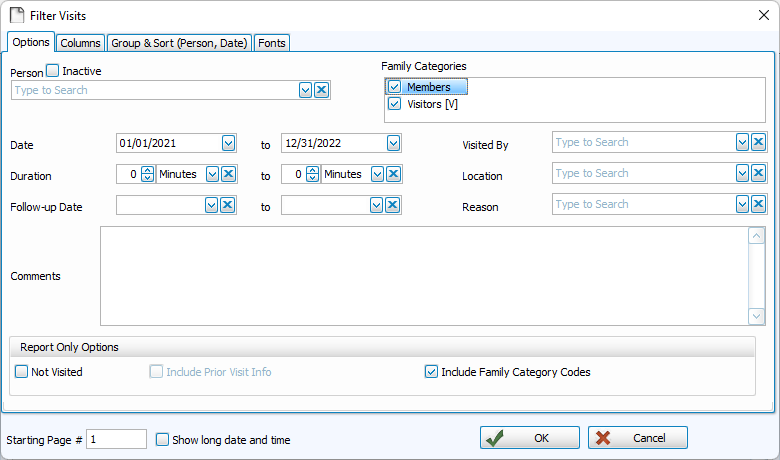Clear the second Duration units with X icon
Screen dimensions: 780x460
coord(393,174)
